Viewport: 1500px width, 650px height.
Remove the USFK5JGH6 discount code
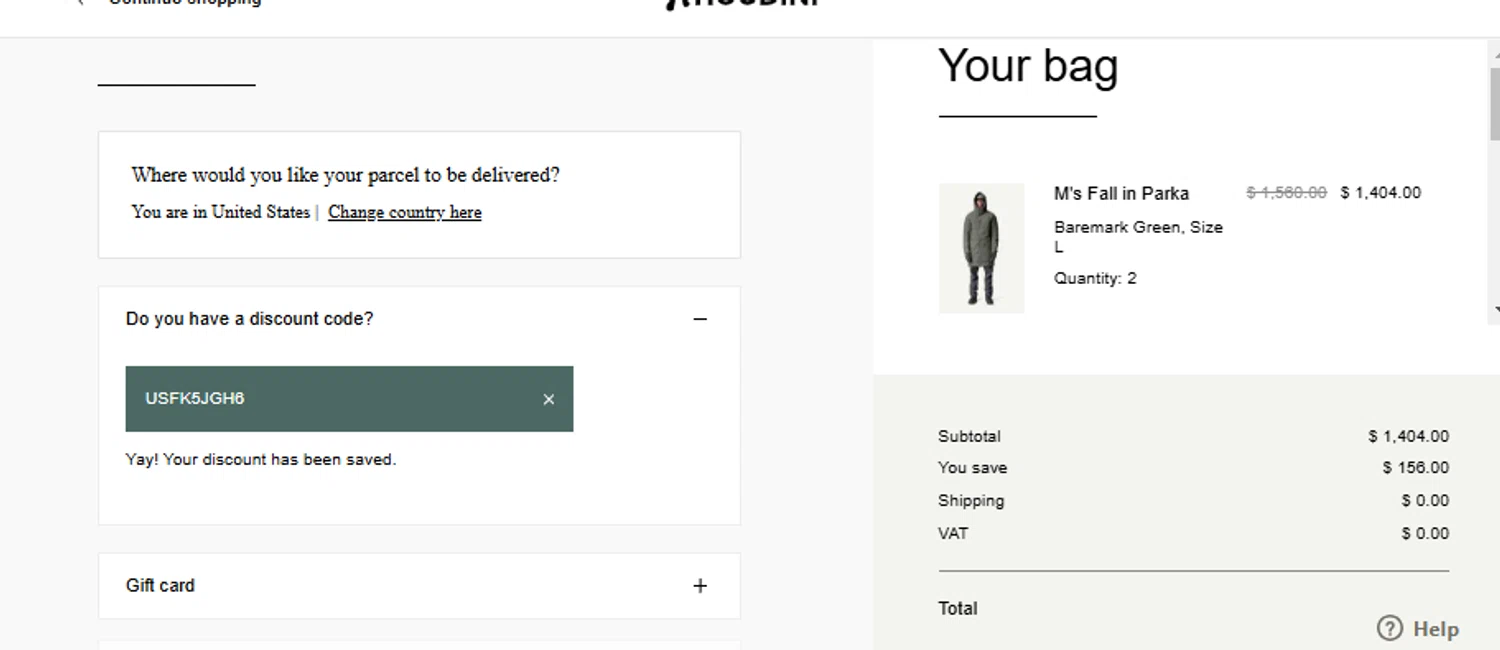point(548,399)
